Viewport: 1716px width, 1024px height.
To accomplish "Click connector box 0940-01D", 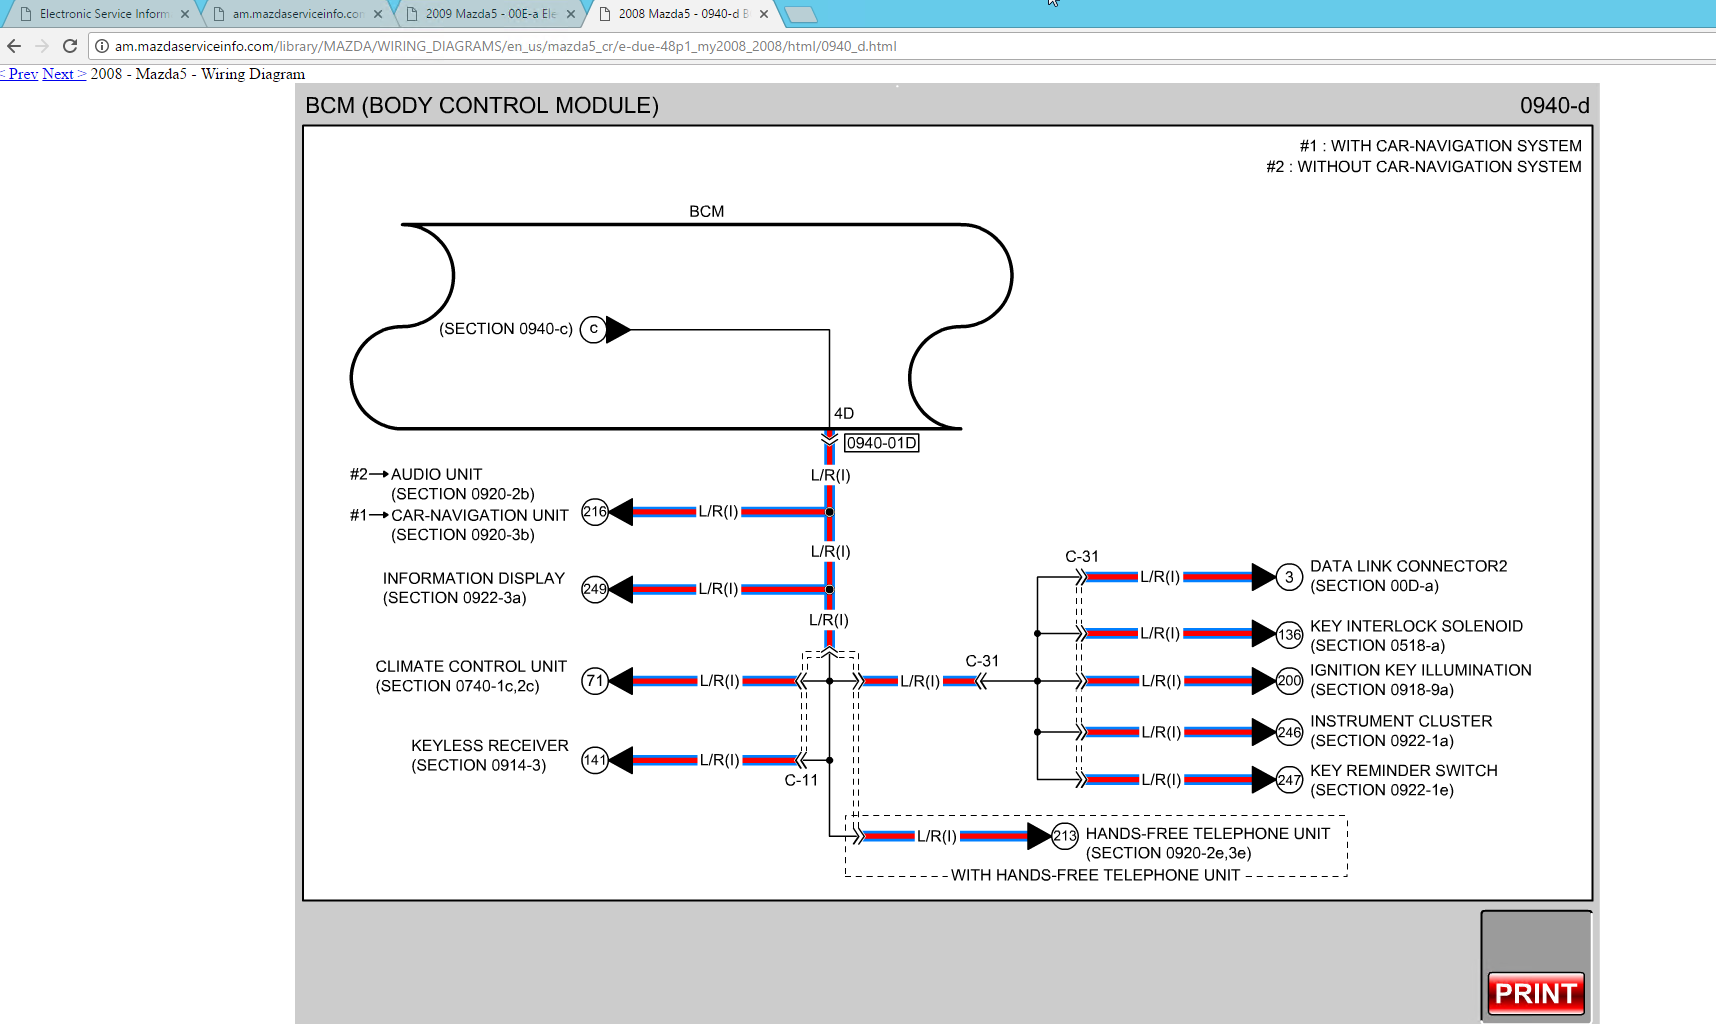I will (x=881, y=443).
